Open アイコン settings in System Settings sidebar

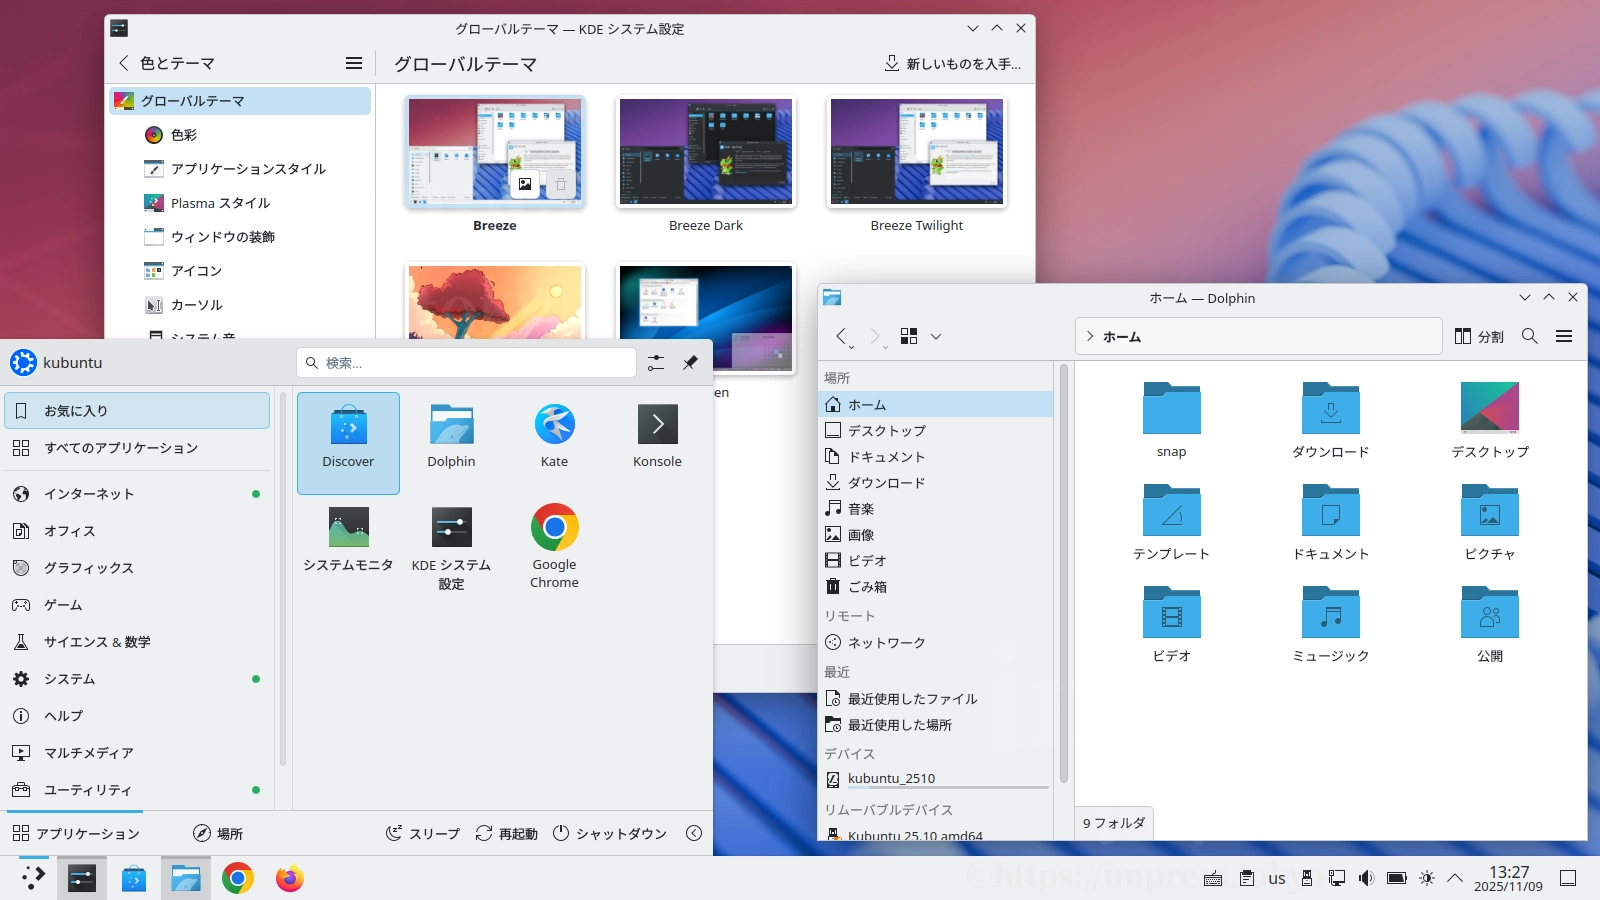pyautogui.click(x=240, y=271)
